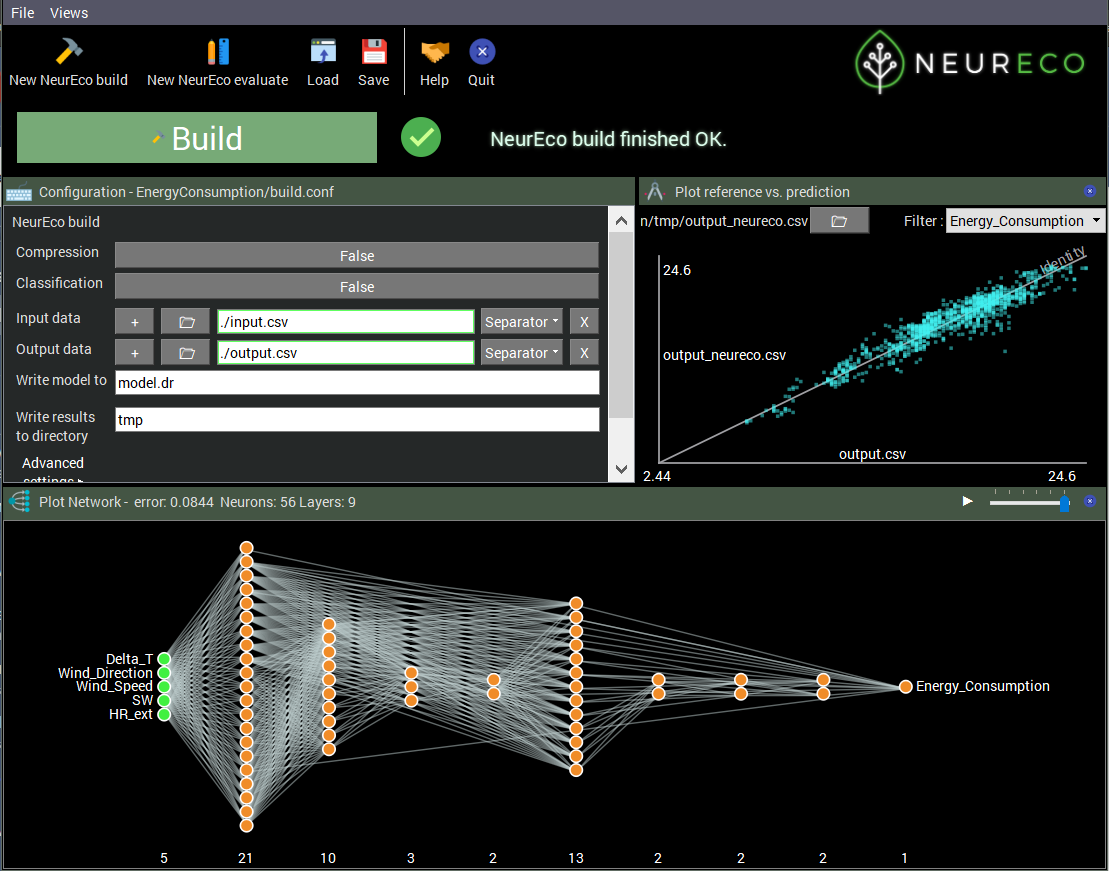
Task: Click the Plot reference vs. prediction icon
Action: point(655,192)
